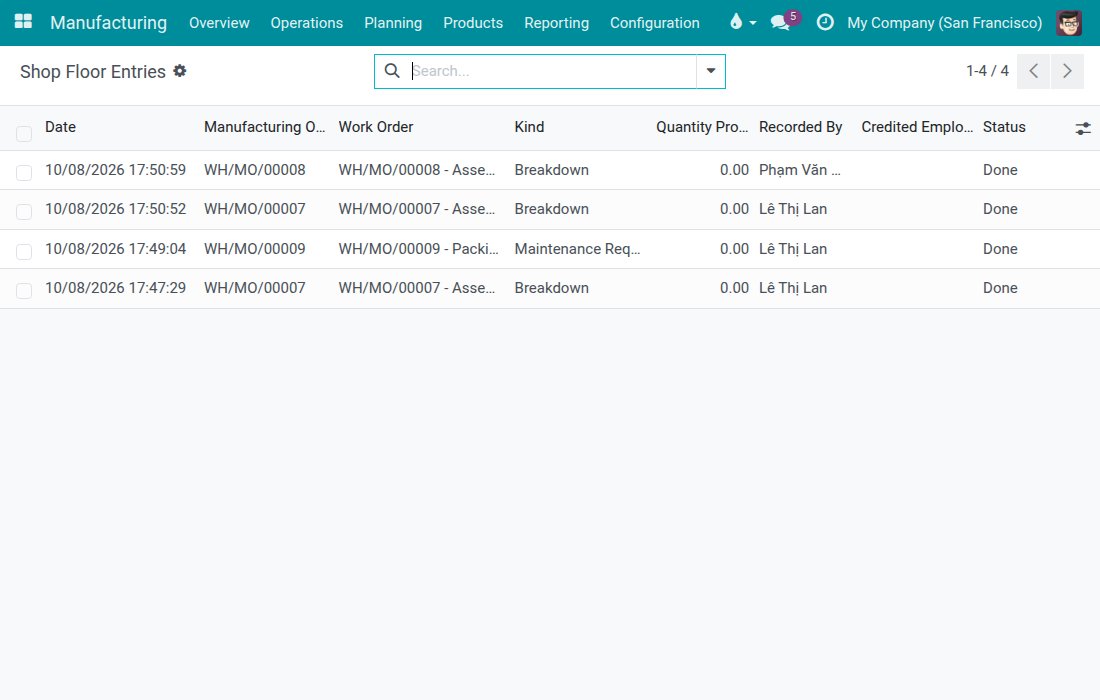Screen dimensions: 1100x700
Task: Open the Configuration menu
Action: [x=655, y=22]
